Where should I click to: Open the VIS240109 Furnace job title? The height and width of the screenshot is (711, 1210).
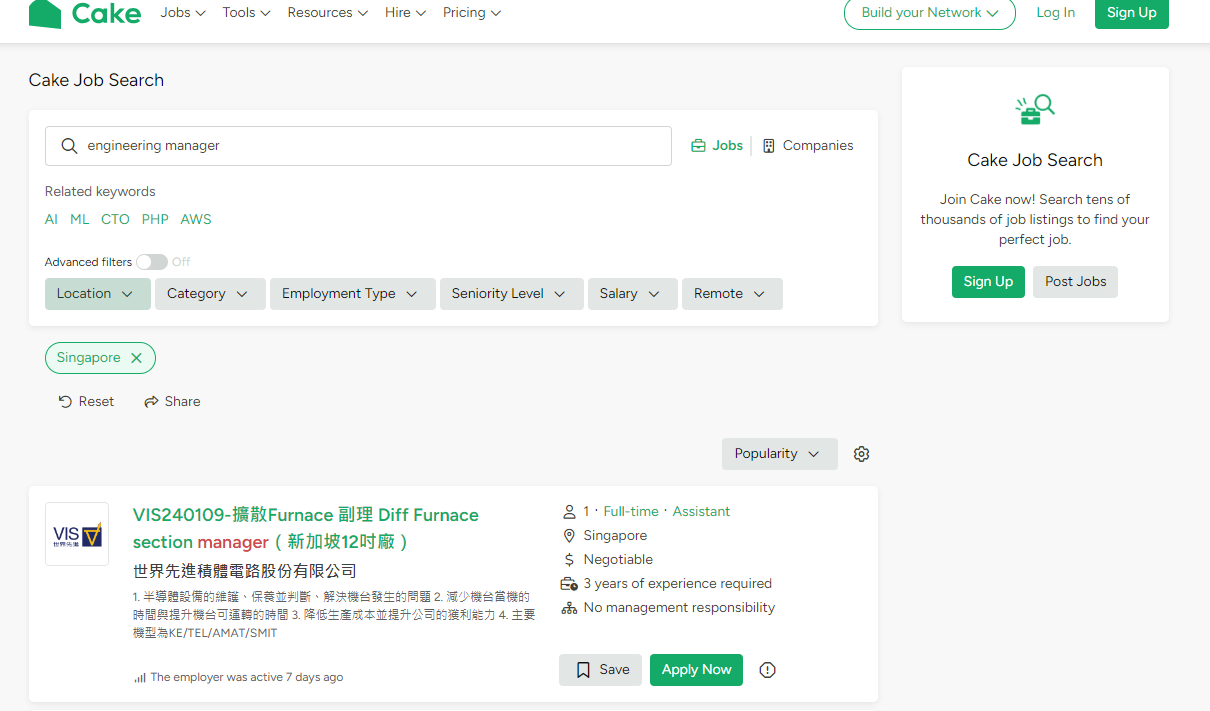(x=306, y=528)
